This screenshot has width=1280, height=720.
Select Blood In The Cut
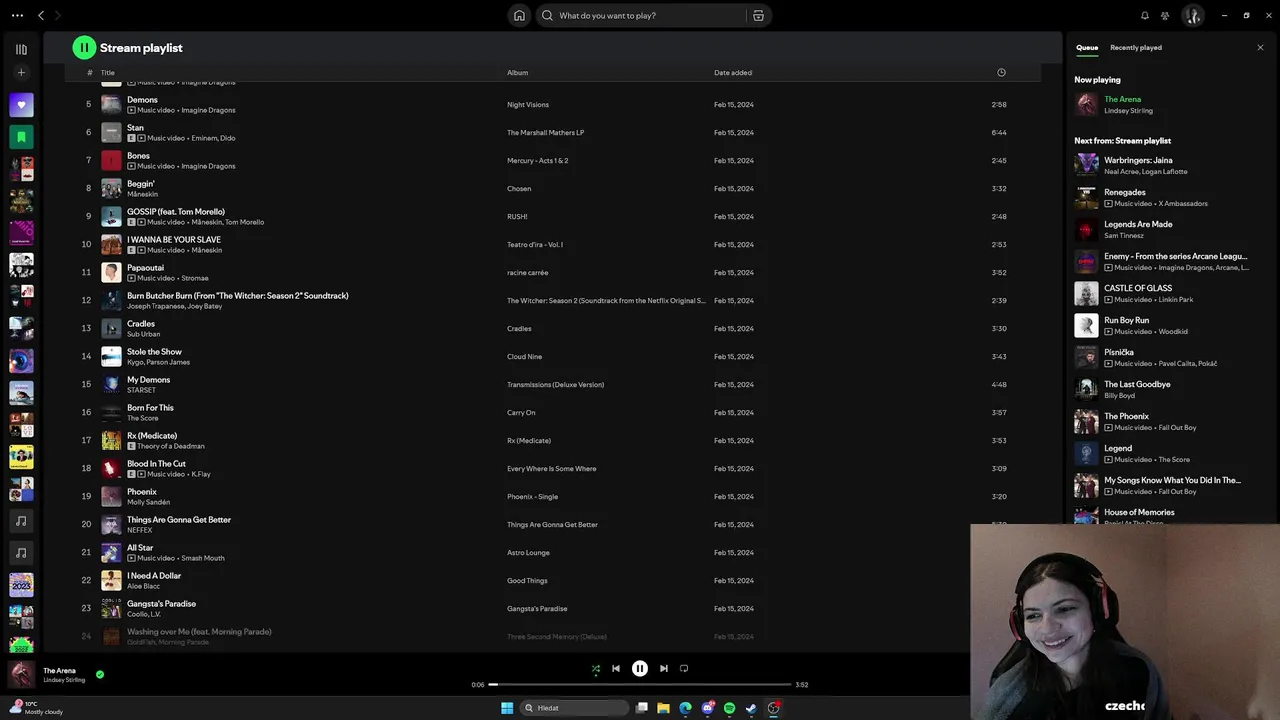pyautogui.click(x=156, y=464)
